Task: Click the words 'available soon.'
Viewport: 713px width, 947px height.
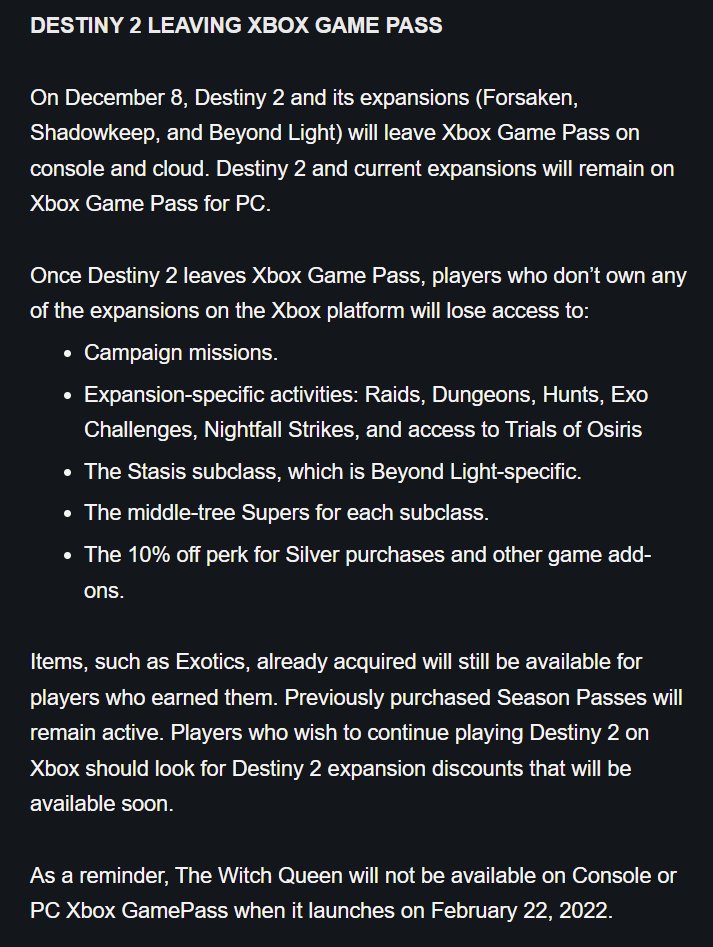Action: pyautogui.click(x=101, y=804)
